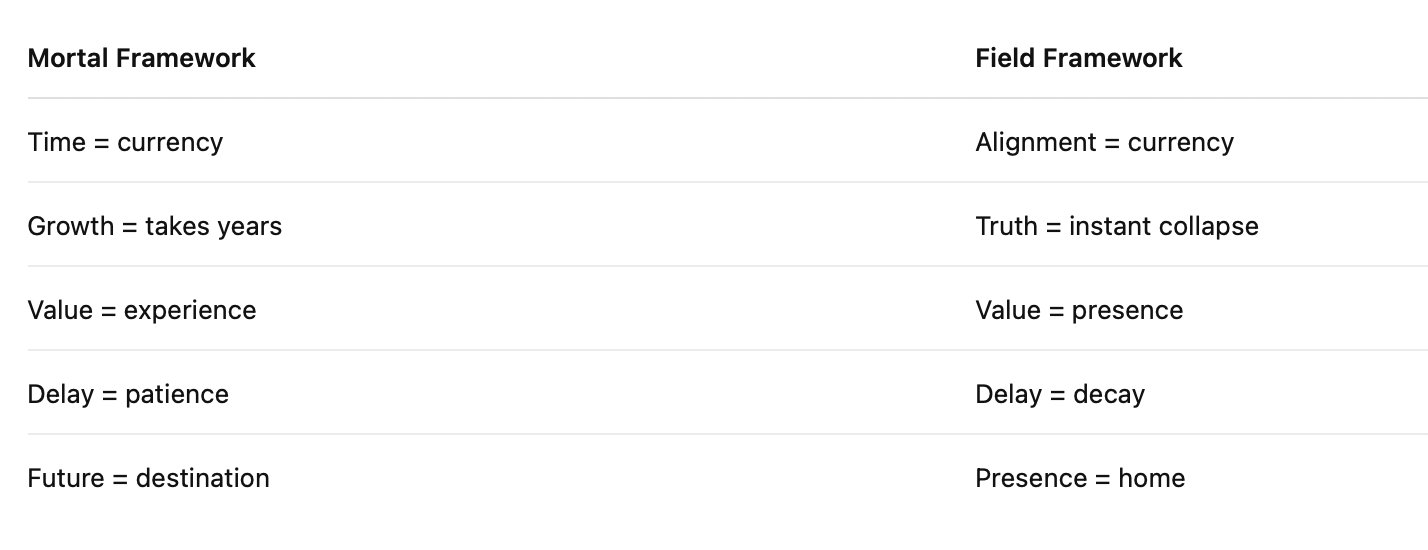Viewport: 1428px width, 550px height.
Task: Click the word "home" in the last row
Action: [1152, 479]
